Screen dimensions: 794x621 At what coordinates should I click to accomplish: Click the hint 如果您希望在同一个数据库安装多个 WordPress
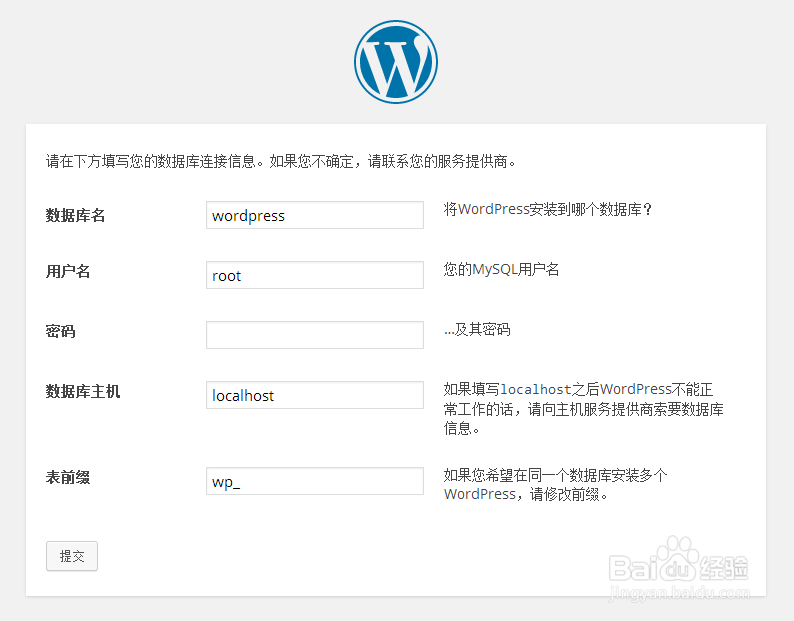click(555, 484)
